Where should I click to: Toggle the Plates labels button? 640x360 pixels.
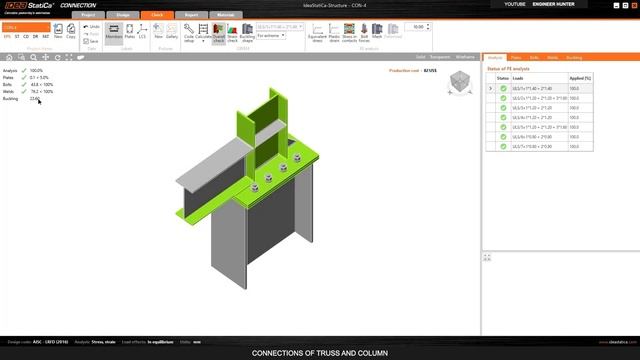click(129, 31)
